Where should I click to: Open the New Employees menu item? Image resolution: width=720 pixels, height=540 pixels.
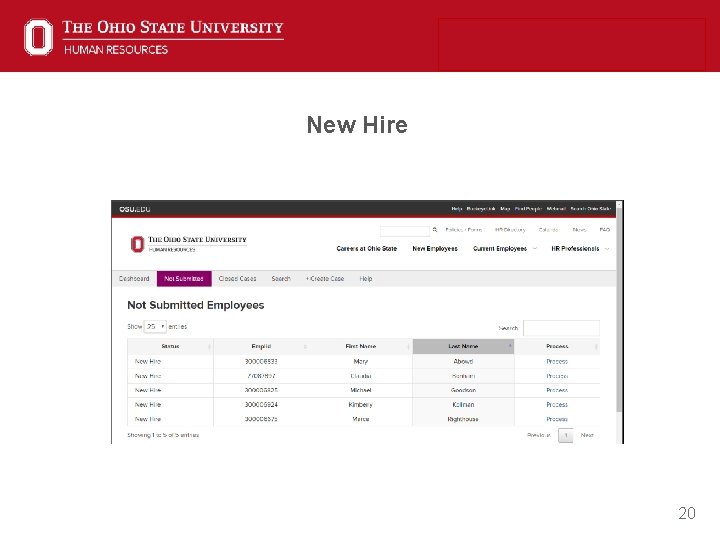tap(435, 249)
